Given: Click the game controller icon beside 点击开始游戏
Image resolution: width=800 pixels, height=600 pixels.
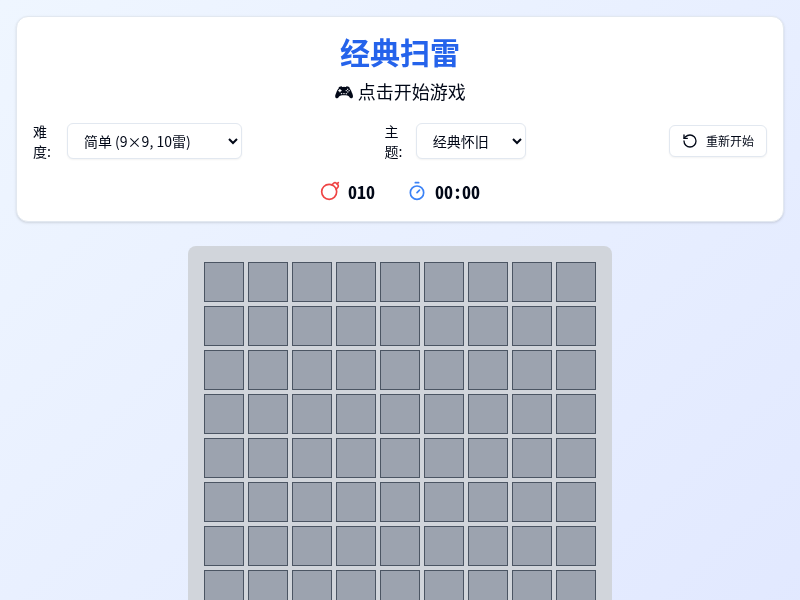Looking at the screenshot, I should 343,92.
